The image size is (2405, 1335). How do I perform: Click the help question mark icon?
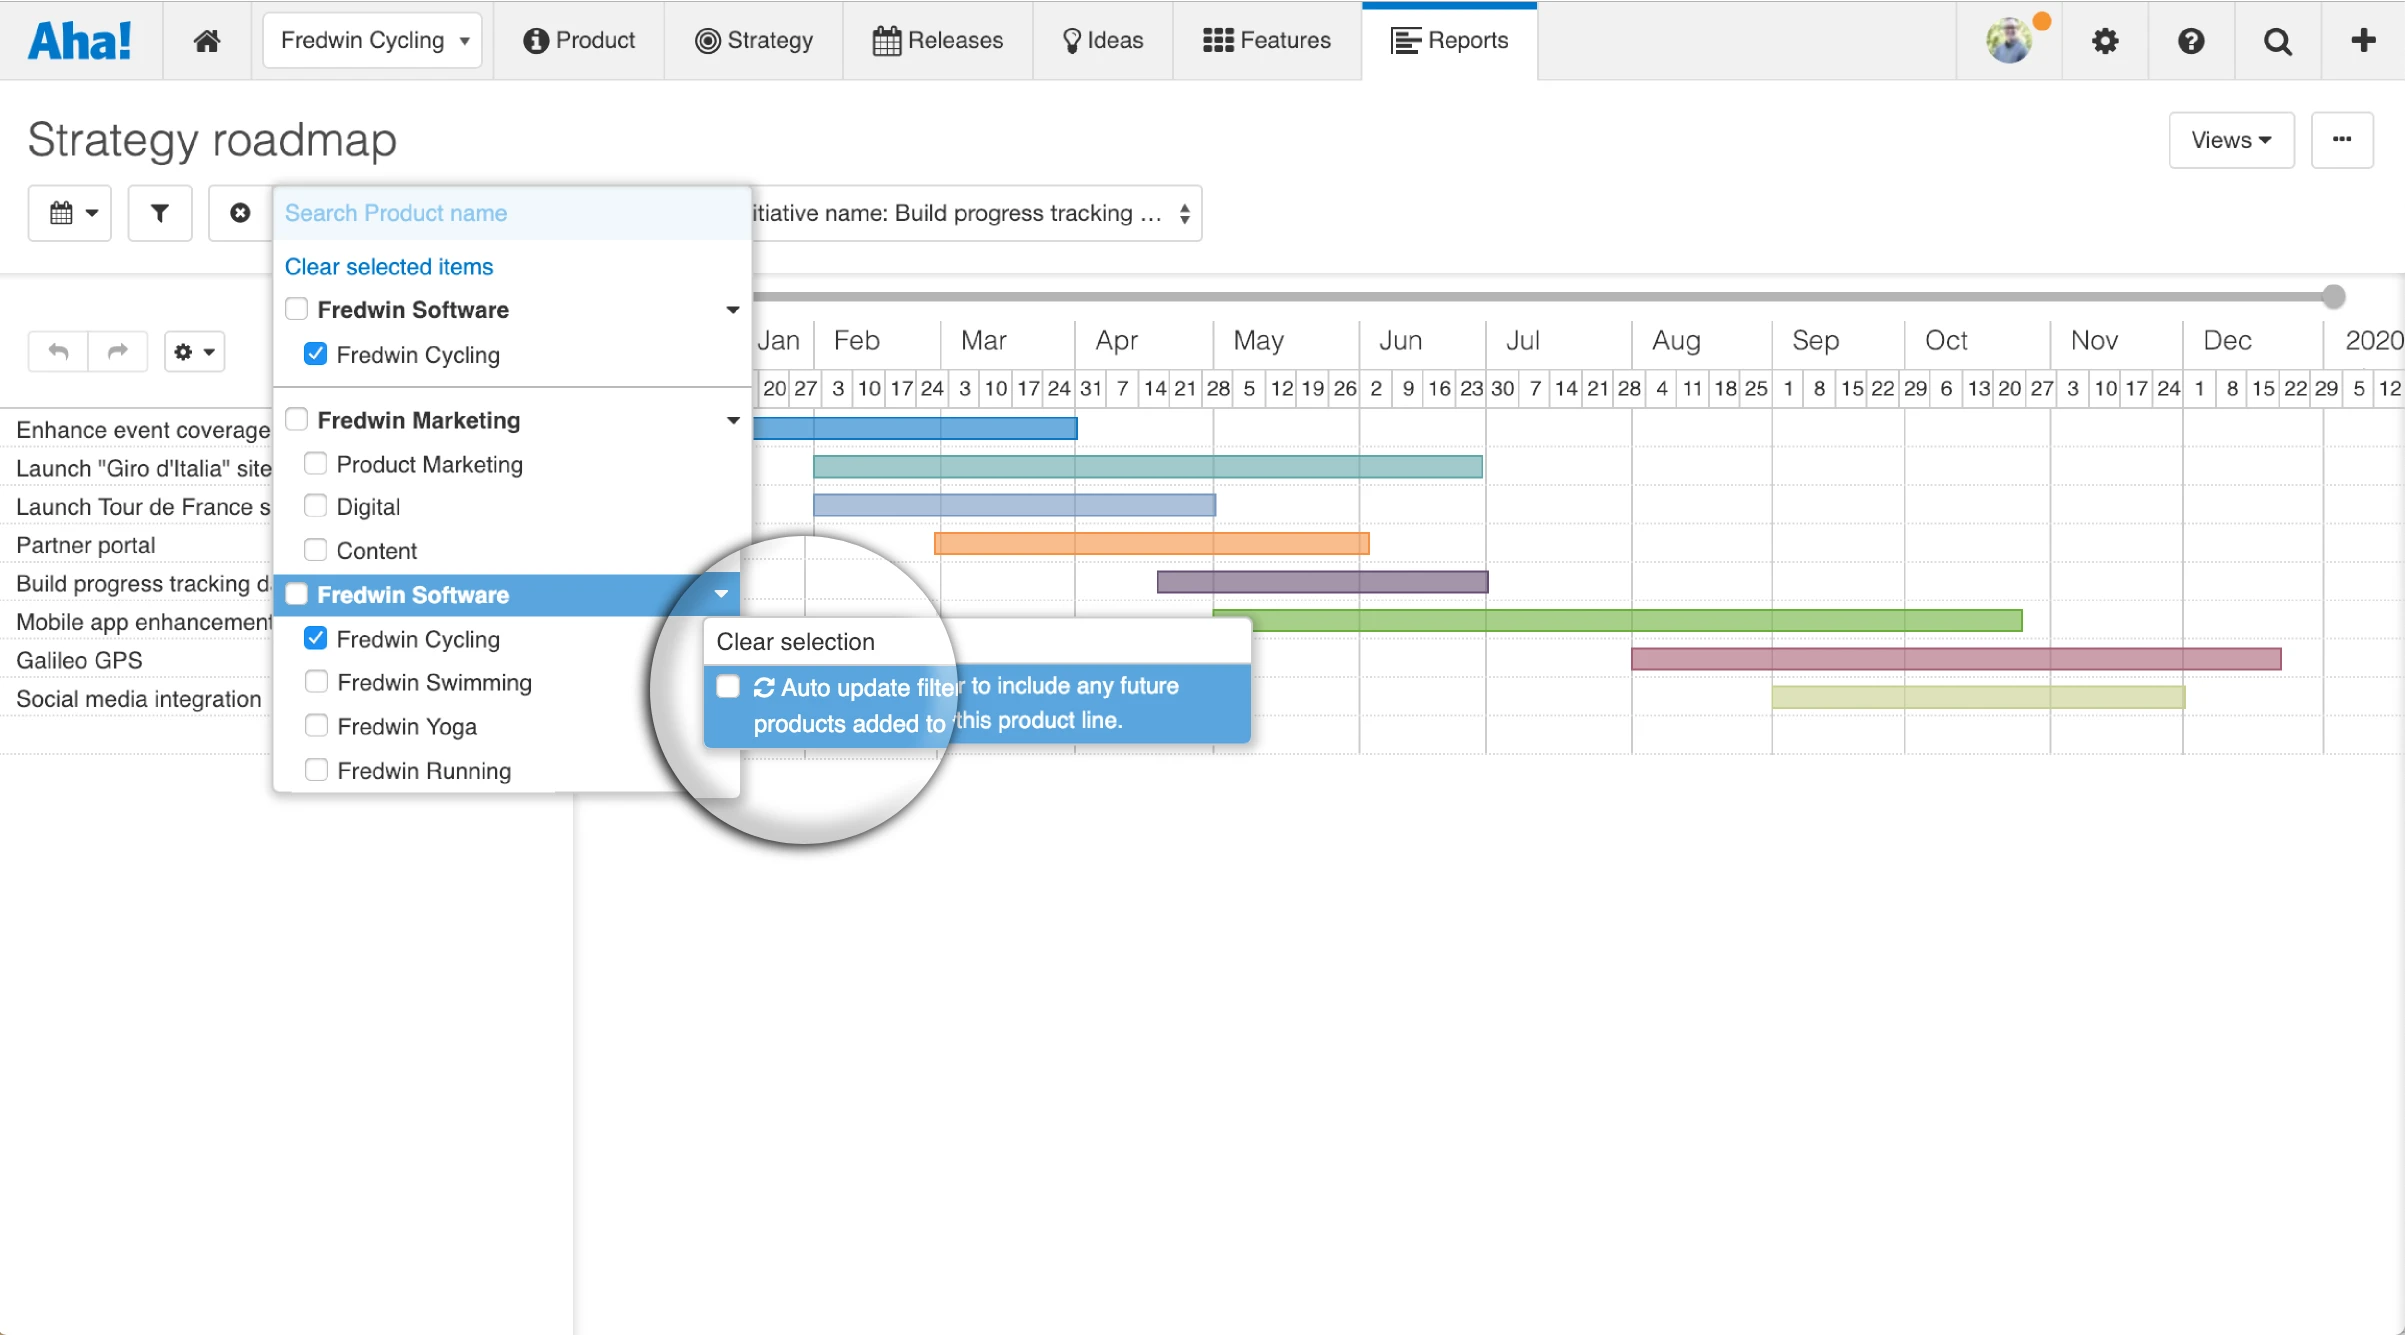click(x=2191, y=40)
